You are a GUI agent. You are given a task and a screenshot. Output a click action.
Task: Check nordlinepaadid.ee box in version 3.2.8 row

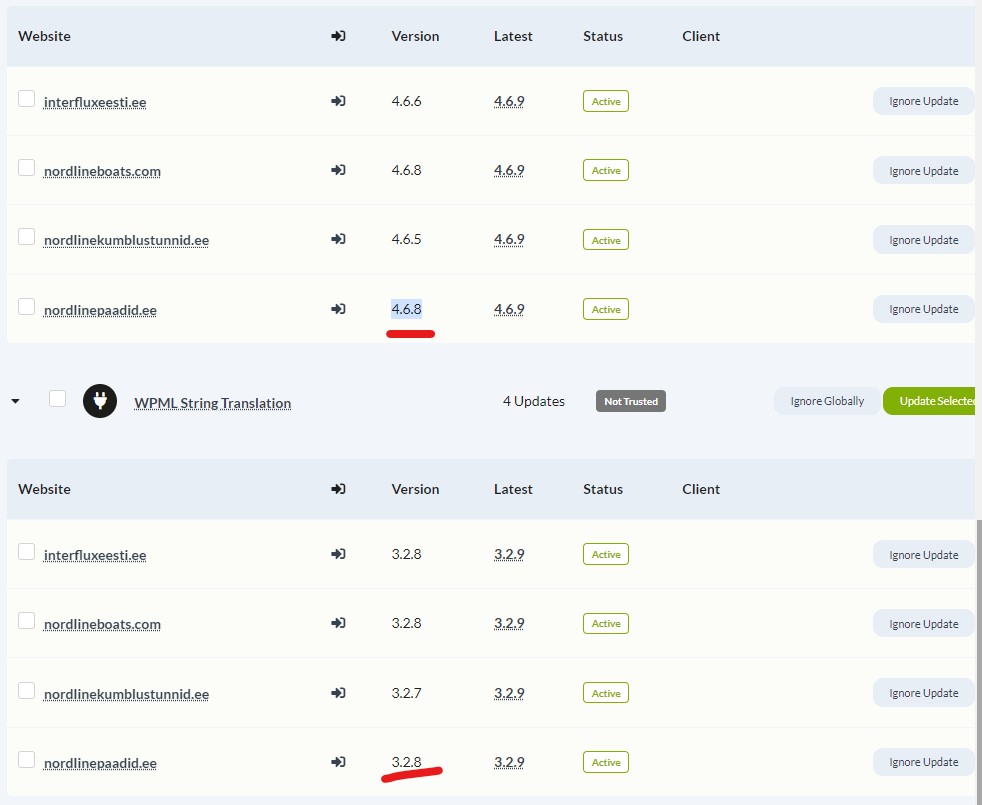[x=26, y=760]
